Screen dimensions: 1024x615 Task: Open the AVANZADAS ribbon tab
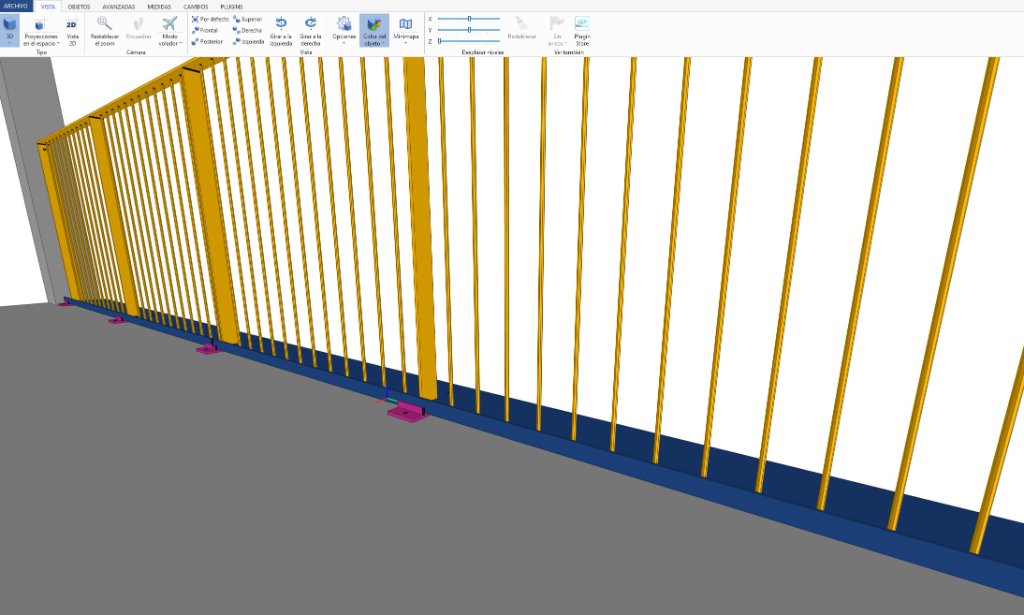[119, 7]
